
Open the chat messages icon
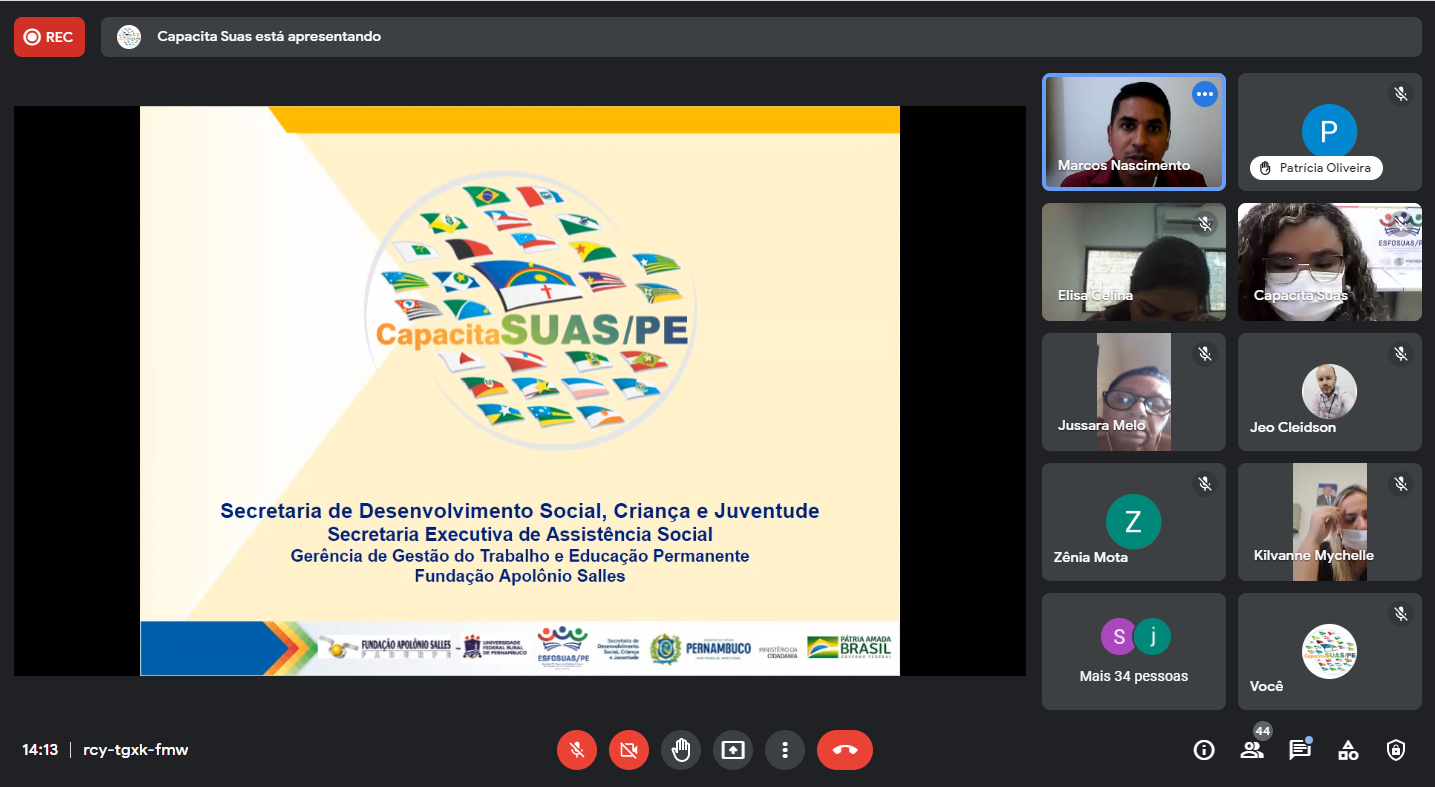click(1300, 750)
